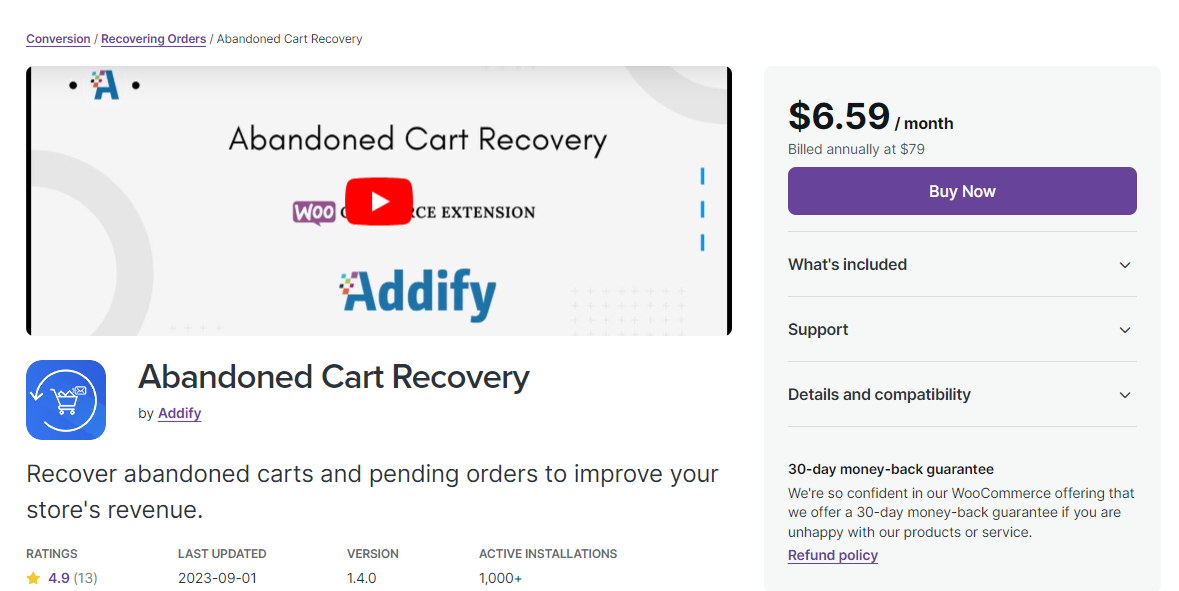Click the (13) reviews count
The width and height of the screenshot is (1179, 591).
coord(85,578)
